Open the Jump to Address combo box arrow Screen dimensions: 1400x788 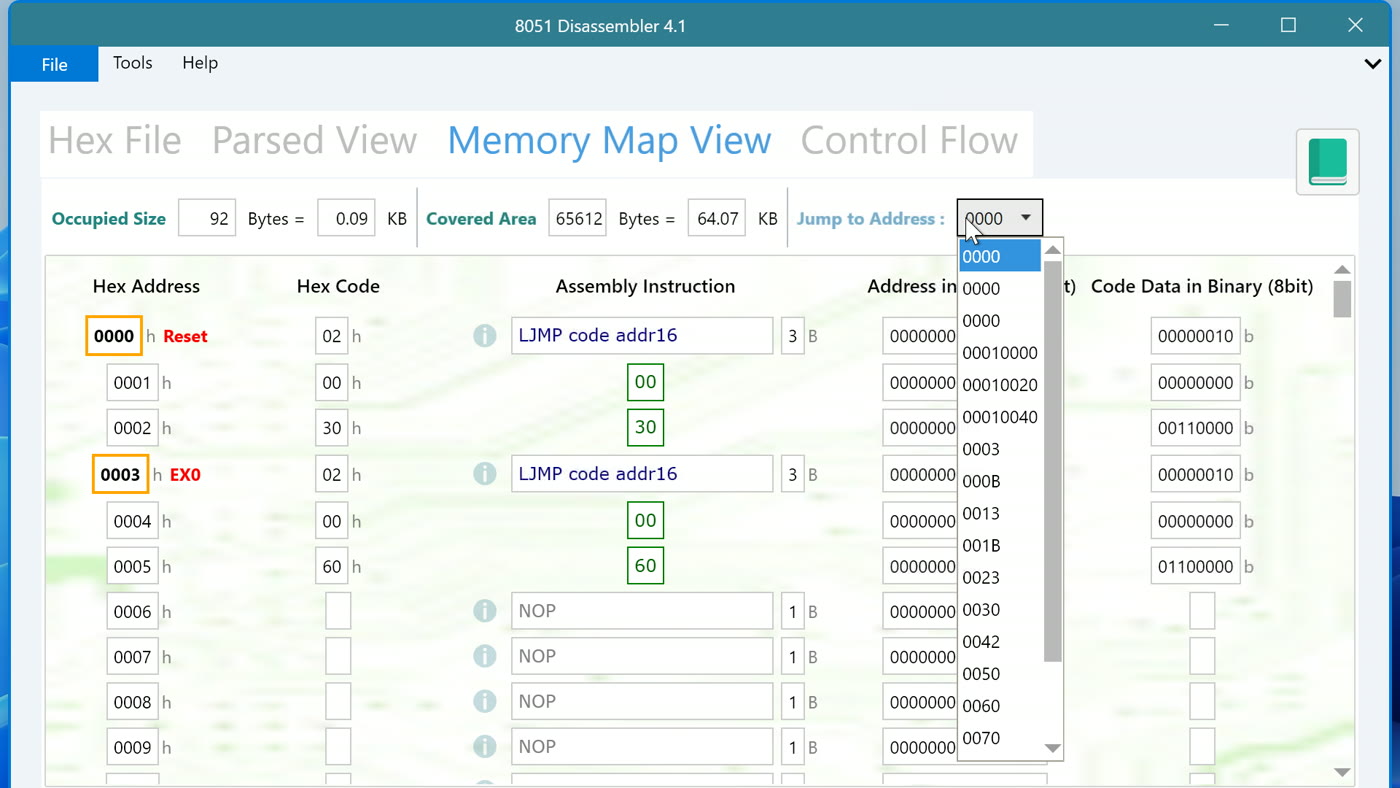tap(1025, 218)
